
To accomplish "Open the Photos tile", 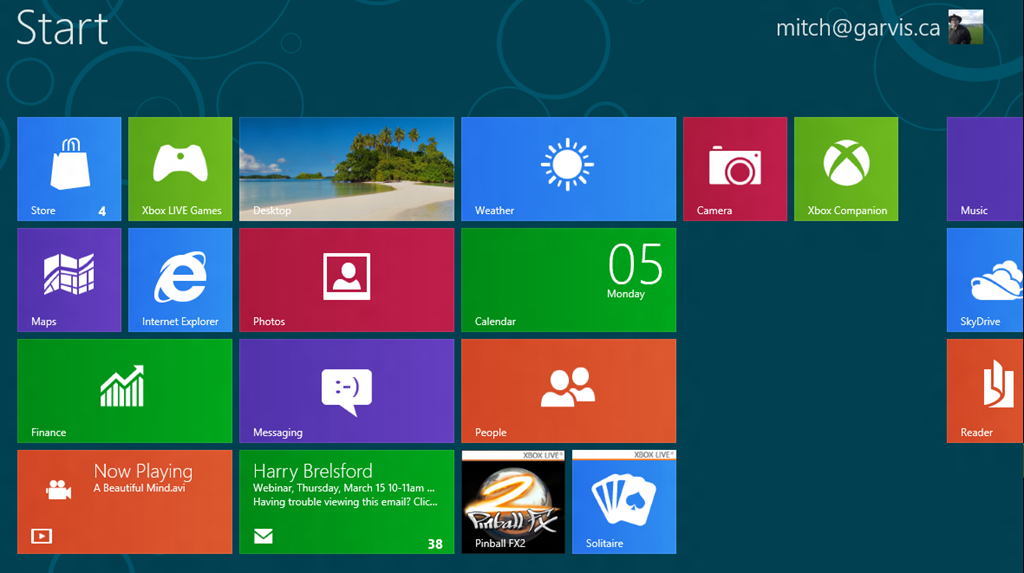I will [346, 279].
